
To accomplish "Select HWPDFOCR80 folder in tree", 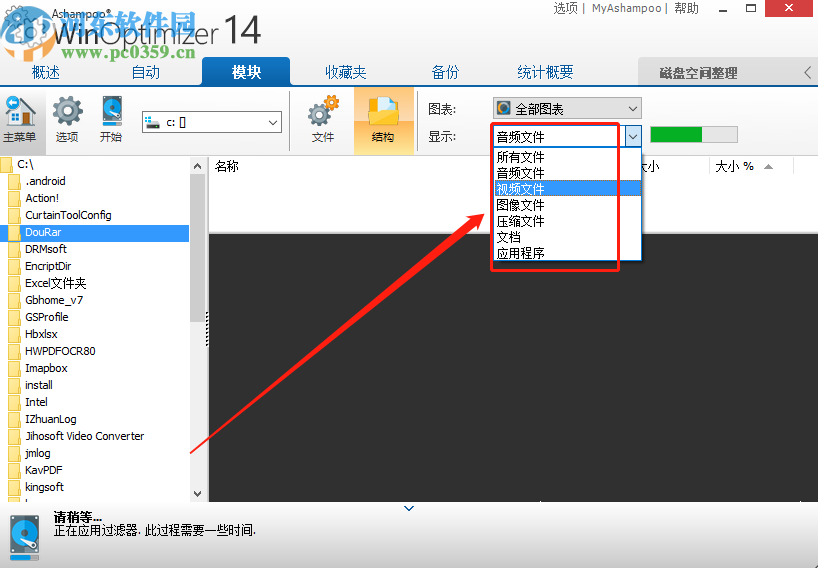I will (61, 351).
